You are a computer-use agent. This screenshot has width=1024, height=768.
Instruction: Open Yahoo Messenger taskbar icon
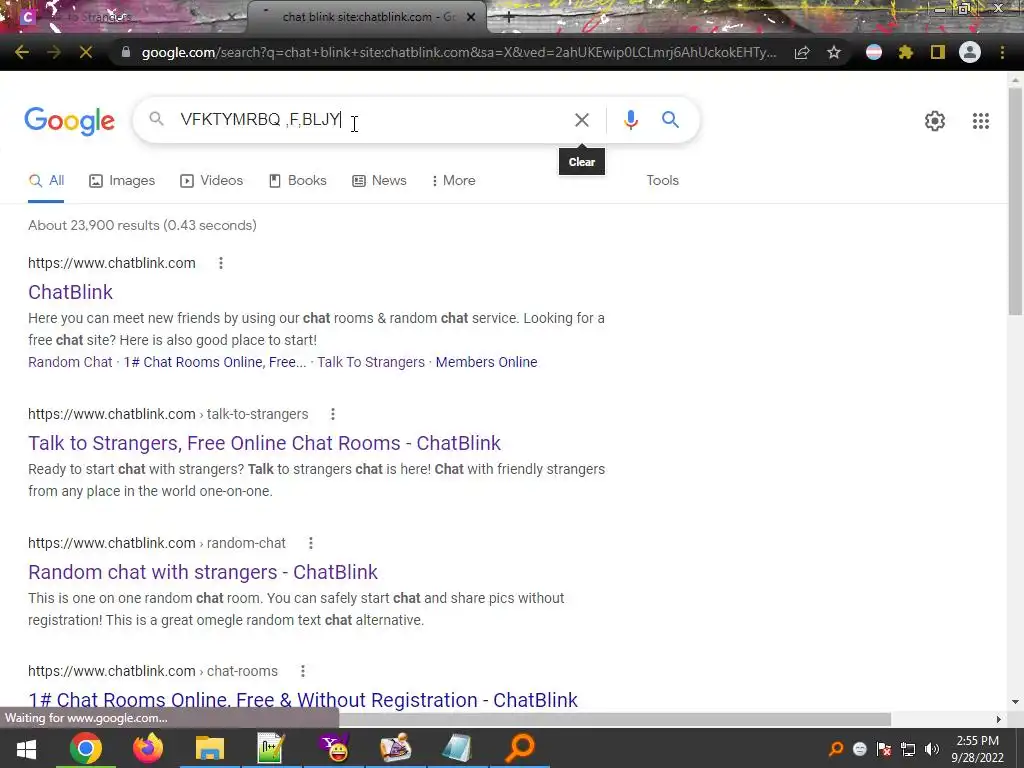click(334, 748)
